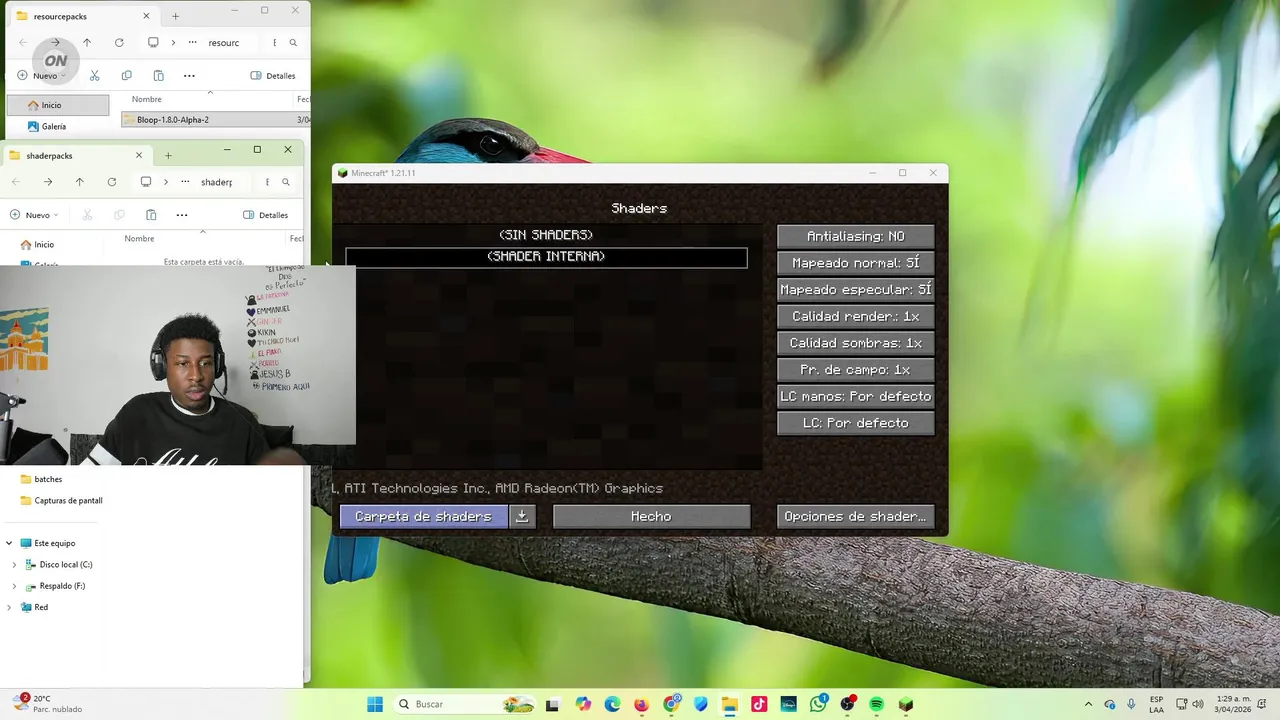The width and height of the screenshot is (1280, 720).
Task: Cycle the Calidad sombras: 1x setting
Action: pyautogui.click(x=856, y=343)
